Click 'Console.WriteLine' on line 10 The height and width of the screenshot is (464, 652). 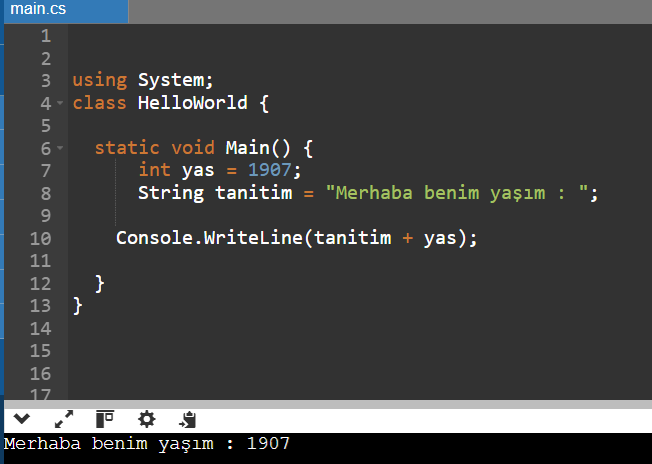click(209, 238)
